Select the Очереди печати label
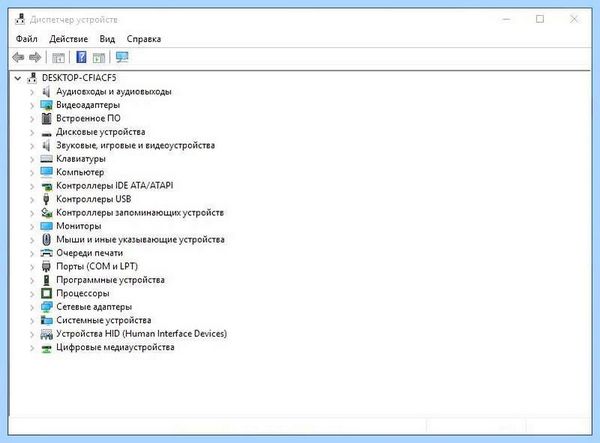This screenshot has width=600, height=443. (90, 253)
